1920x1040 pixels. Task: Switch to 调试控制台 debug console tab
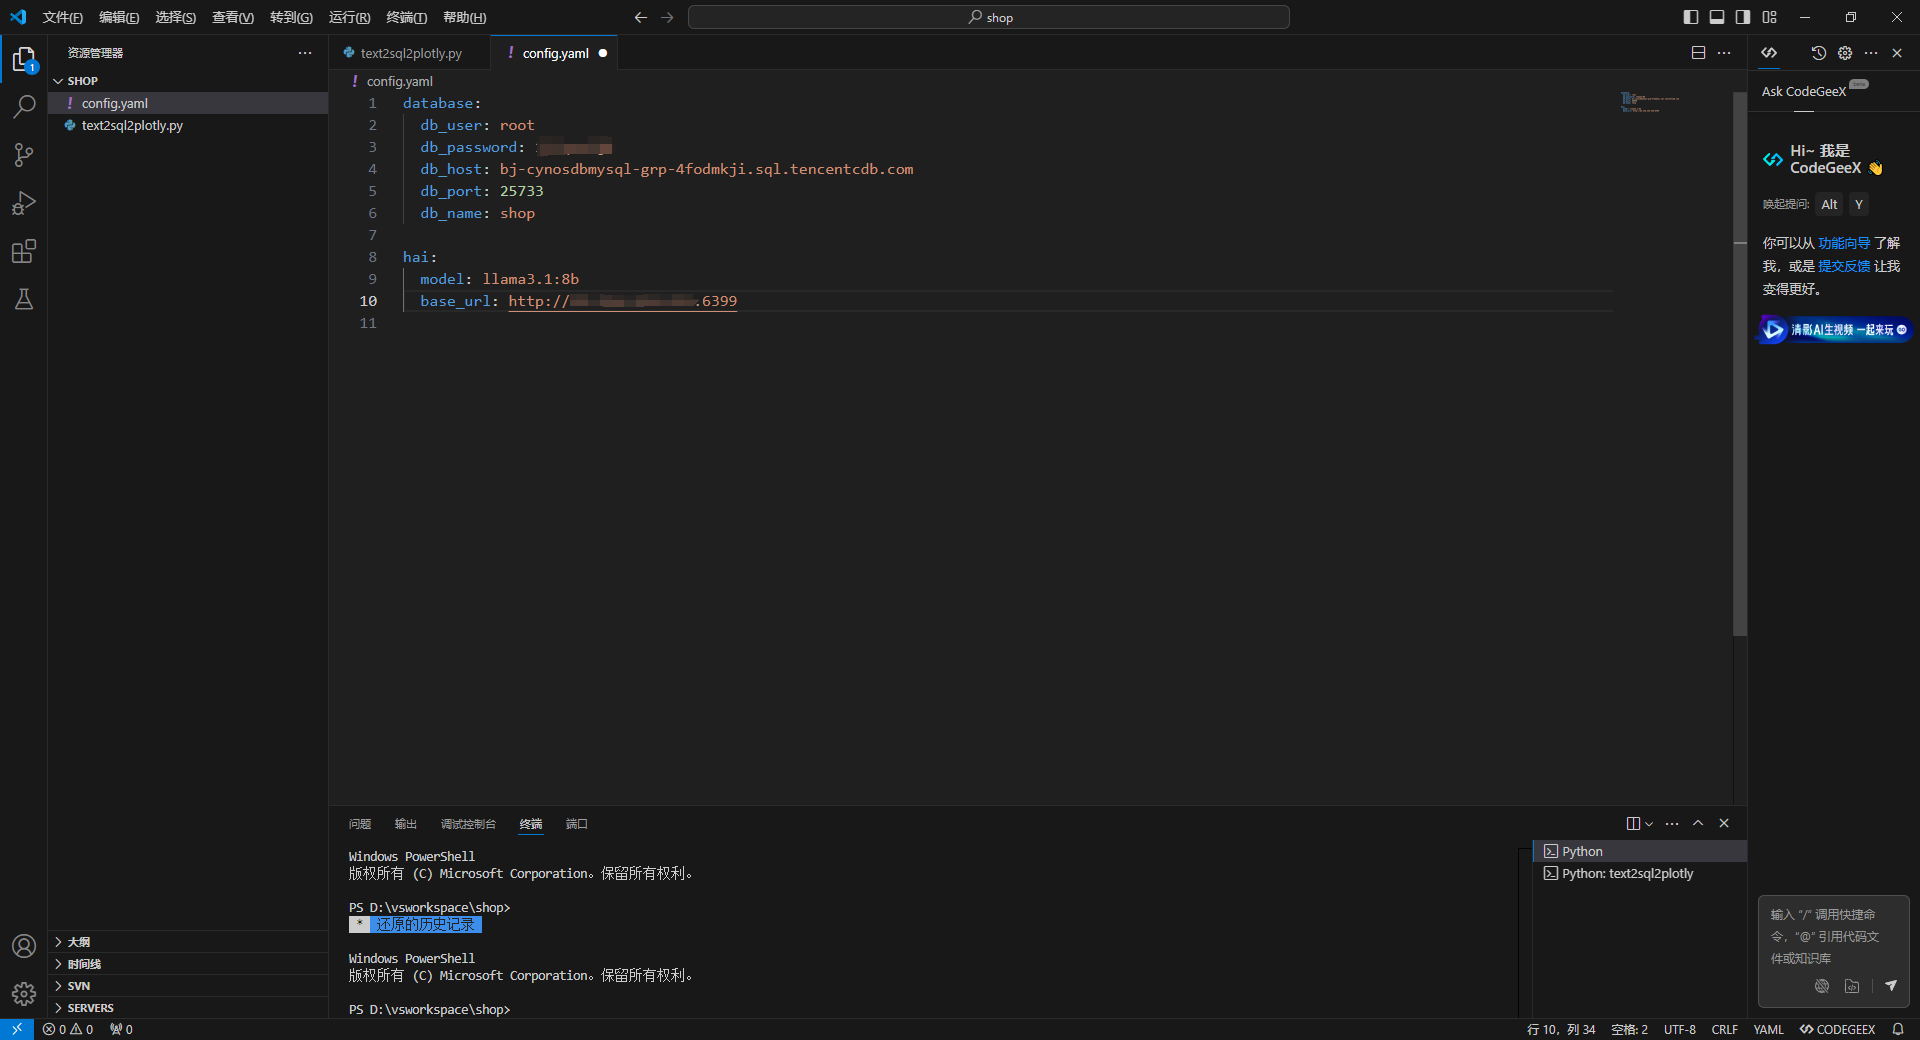(x=468, y=824)
